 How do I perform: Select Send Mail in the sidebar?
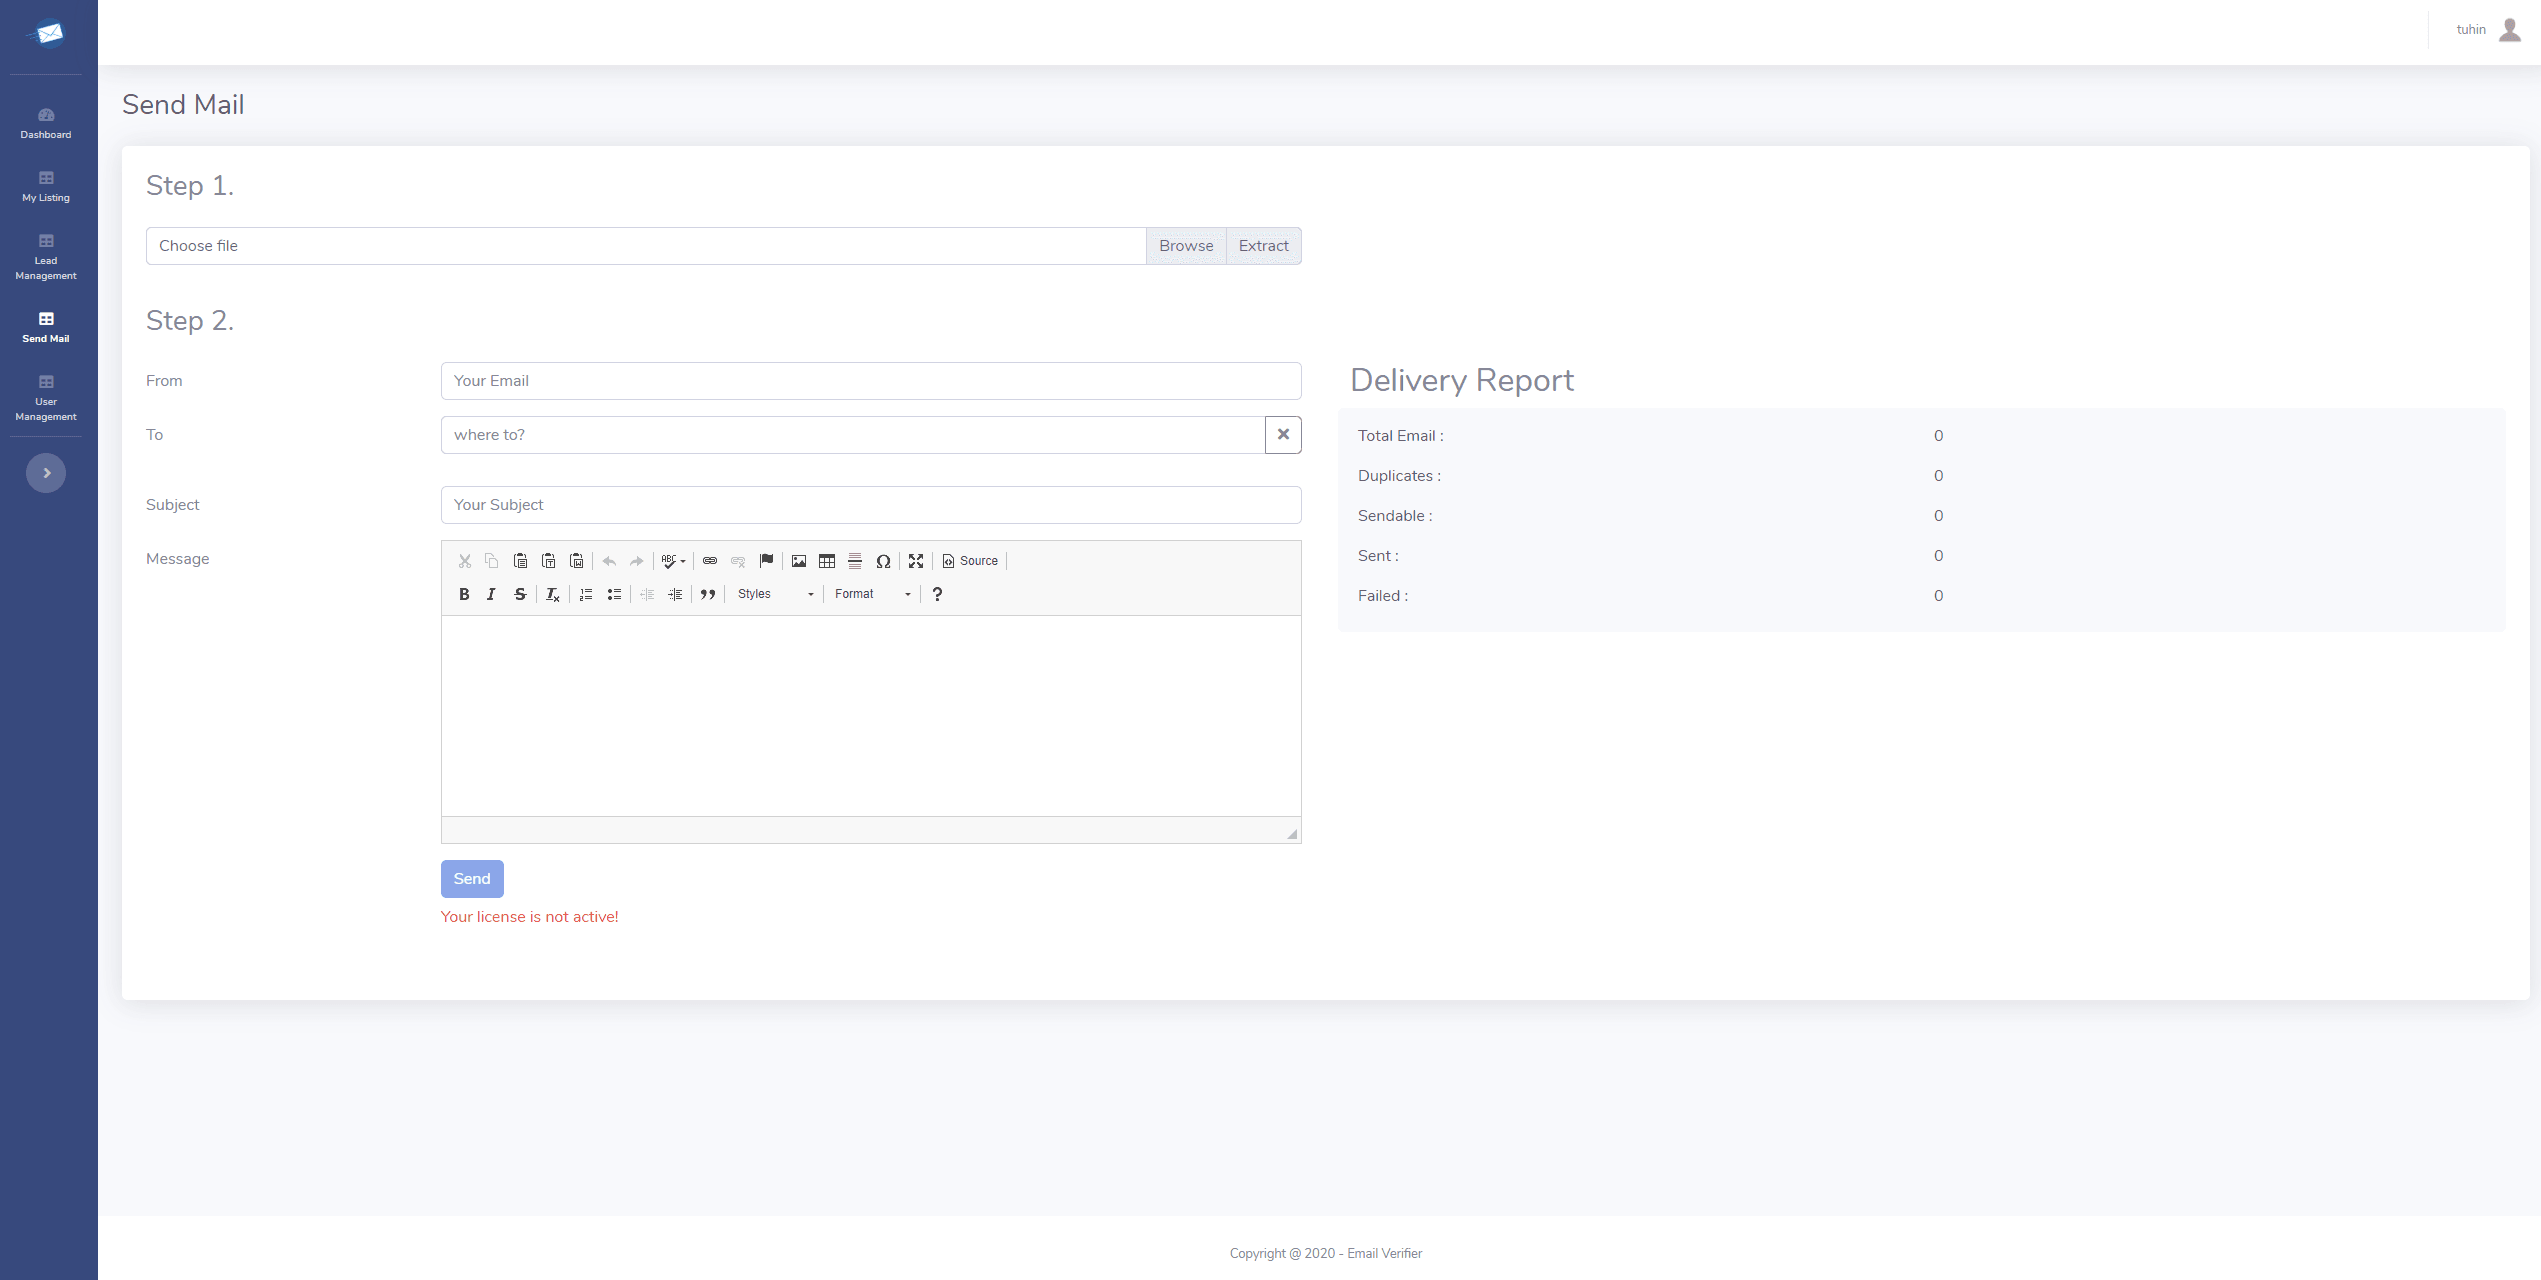pyautogui.click(x=46, y=327)
